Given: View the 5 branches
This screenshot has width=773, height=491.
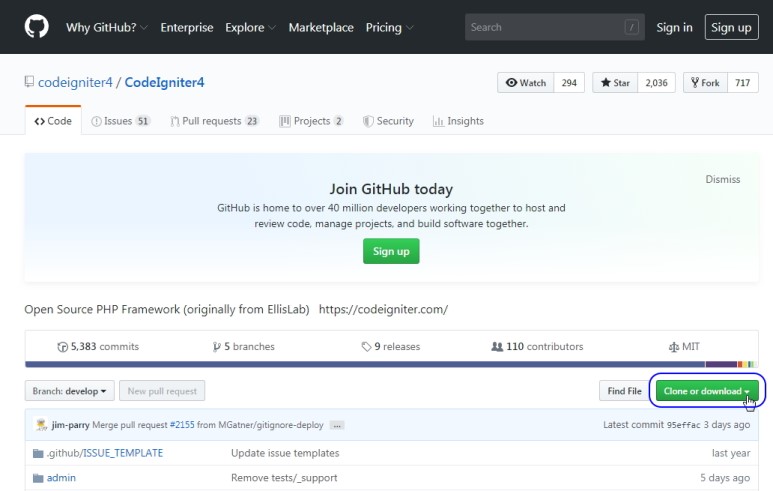Looking at the screenshot, I should (x=244, y=347).
